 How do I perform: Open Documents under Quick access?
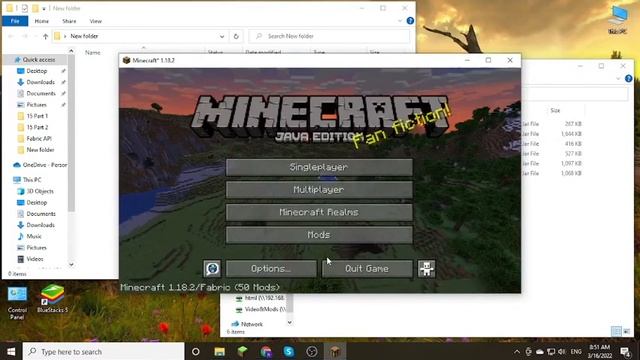(x=41, y=93)
